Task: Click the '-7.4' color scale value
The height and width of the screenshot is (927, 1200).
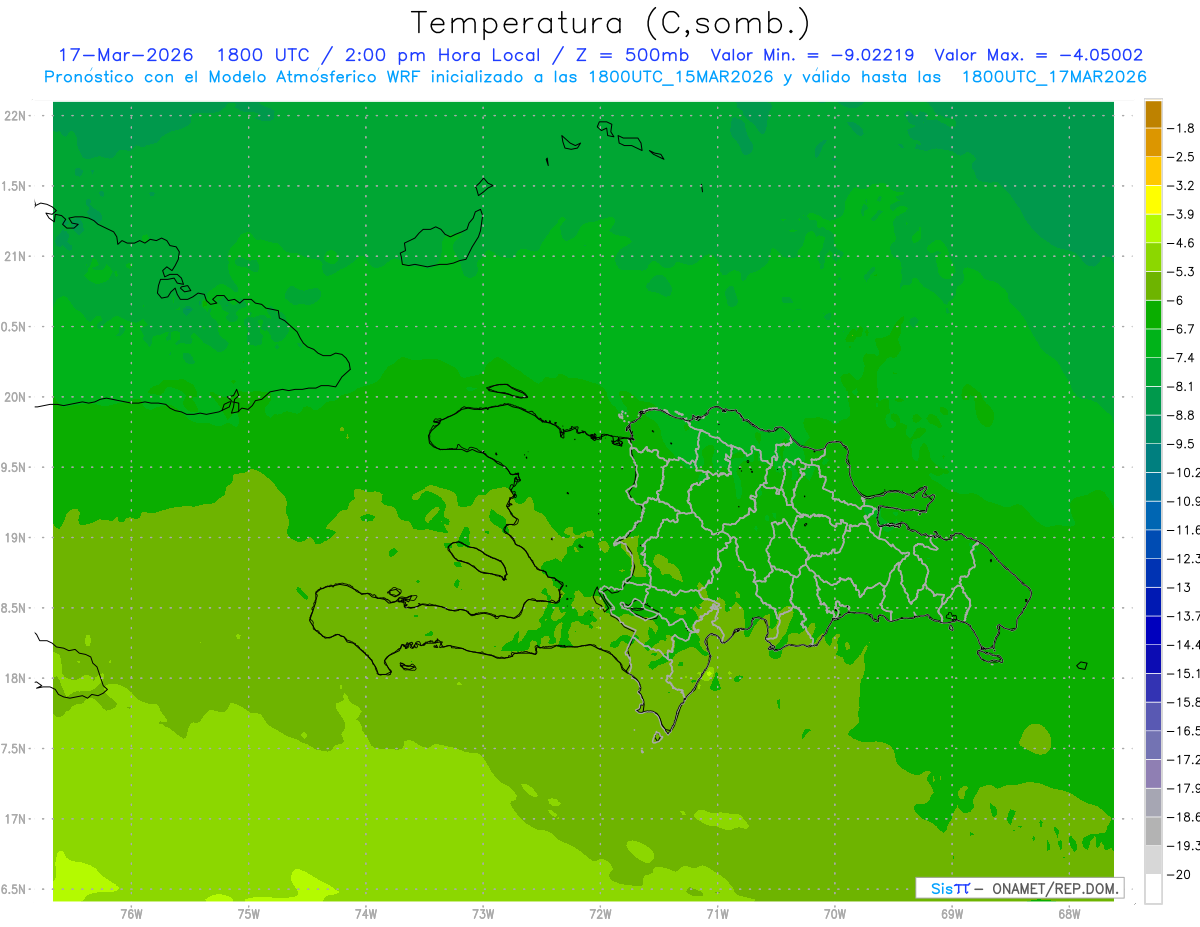Action: click(1182, 358)
